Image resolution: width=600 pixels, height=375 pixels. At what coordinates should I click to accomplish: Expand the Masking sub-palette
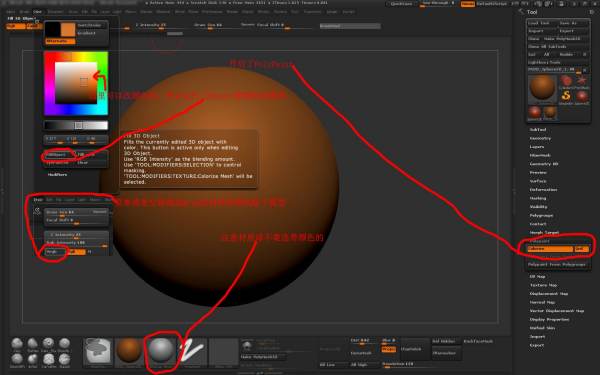point(538,198)
